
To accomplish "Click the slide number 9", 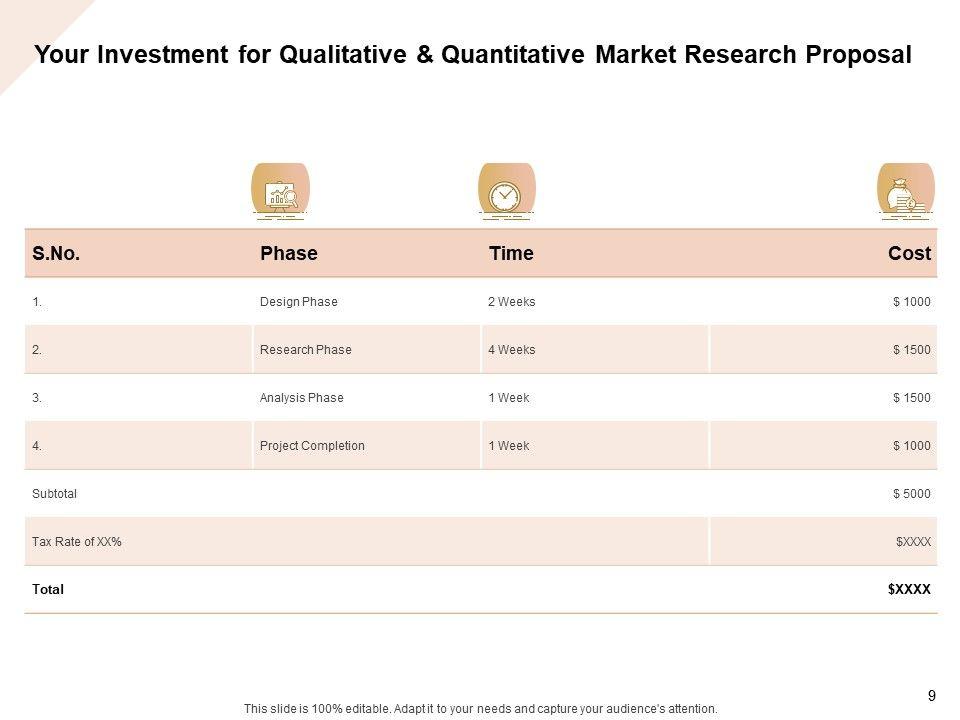I will (x=932, y=696).
